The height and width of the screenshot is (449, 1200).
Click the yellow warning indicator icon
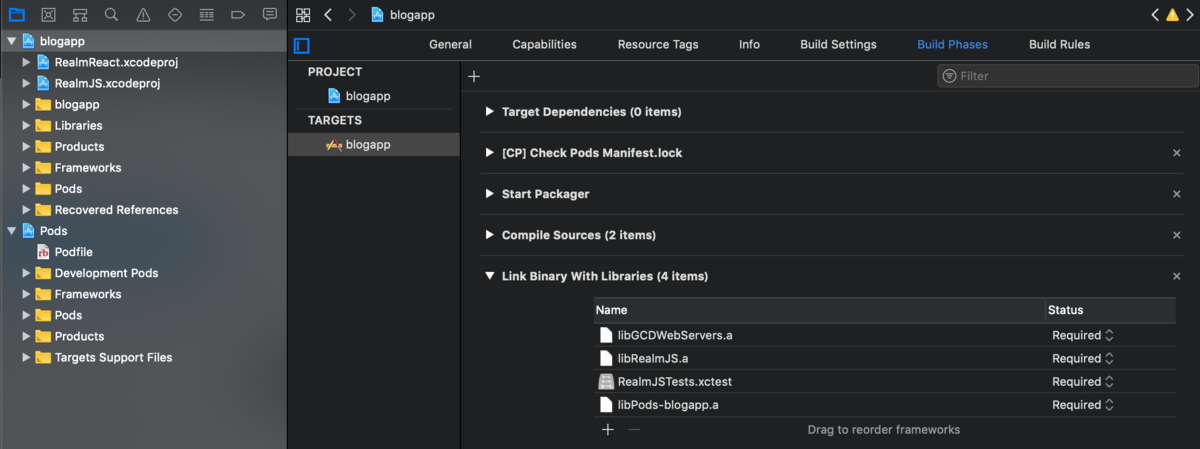[x=1172, y=15]
